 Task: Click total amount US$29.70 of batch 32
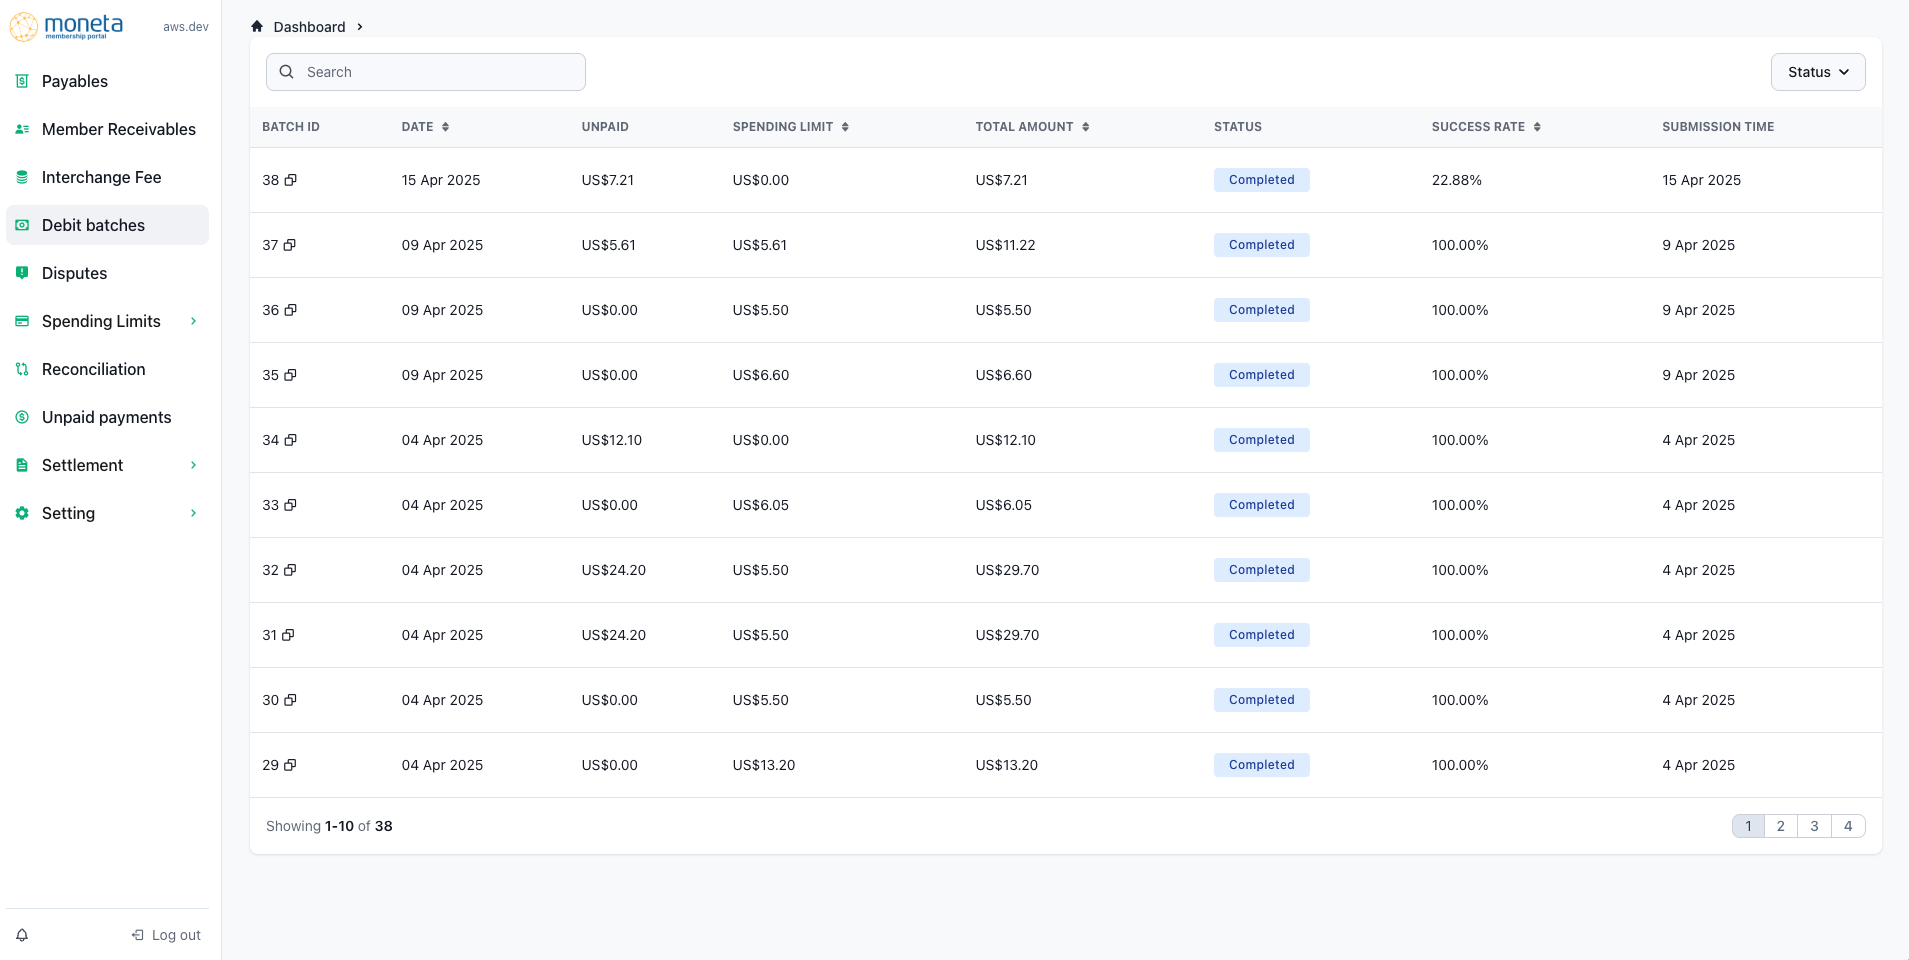coord(1007,570)
